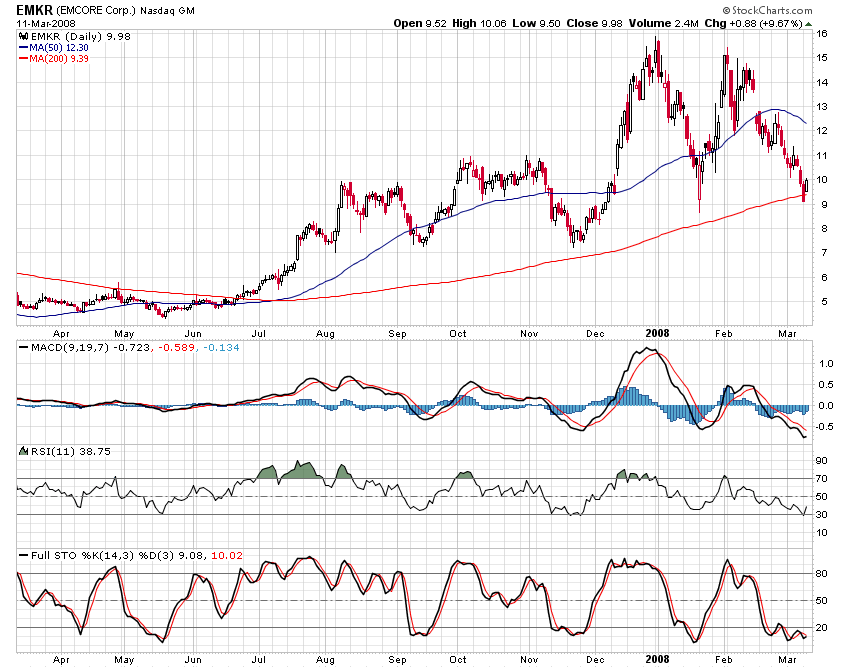Screen dimensions: 850x668
Task: Click the black MACD line icon
Action: [x=23, y=347]
